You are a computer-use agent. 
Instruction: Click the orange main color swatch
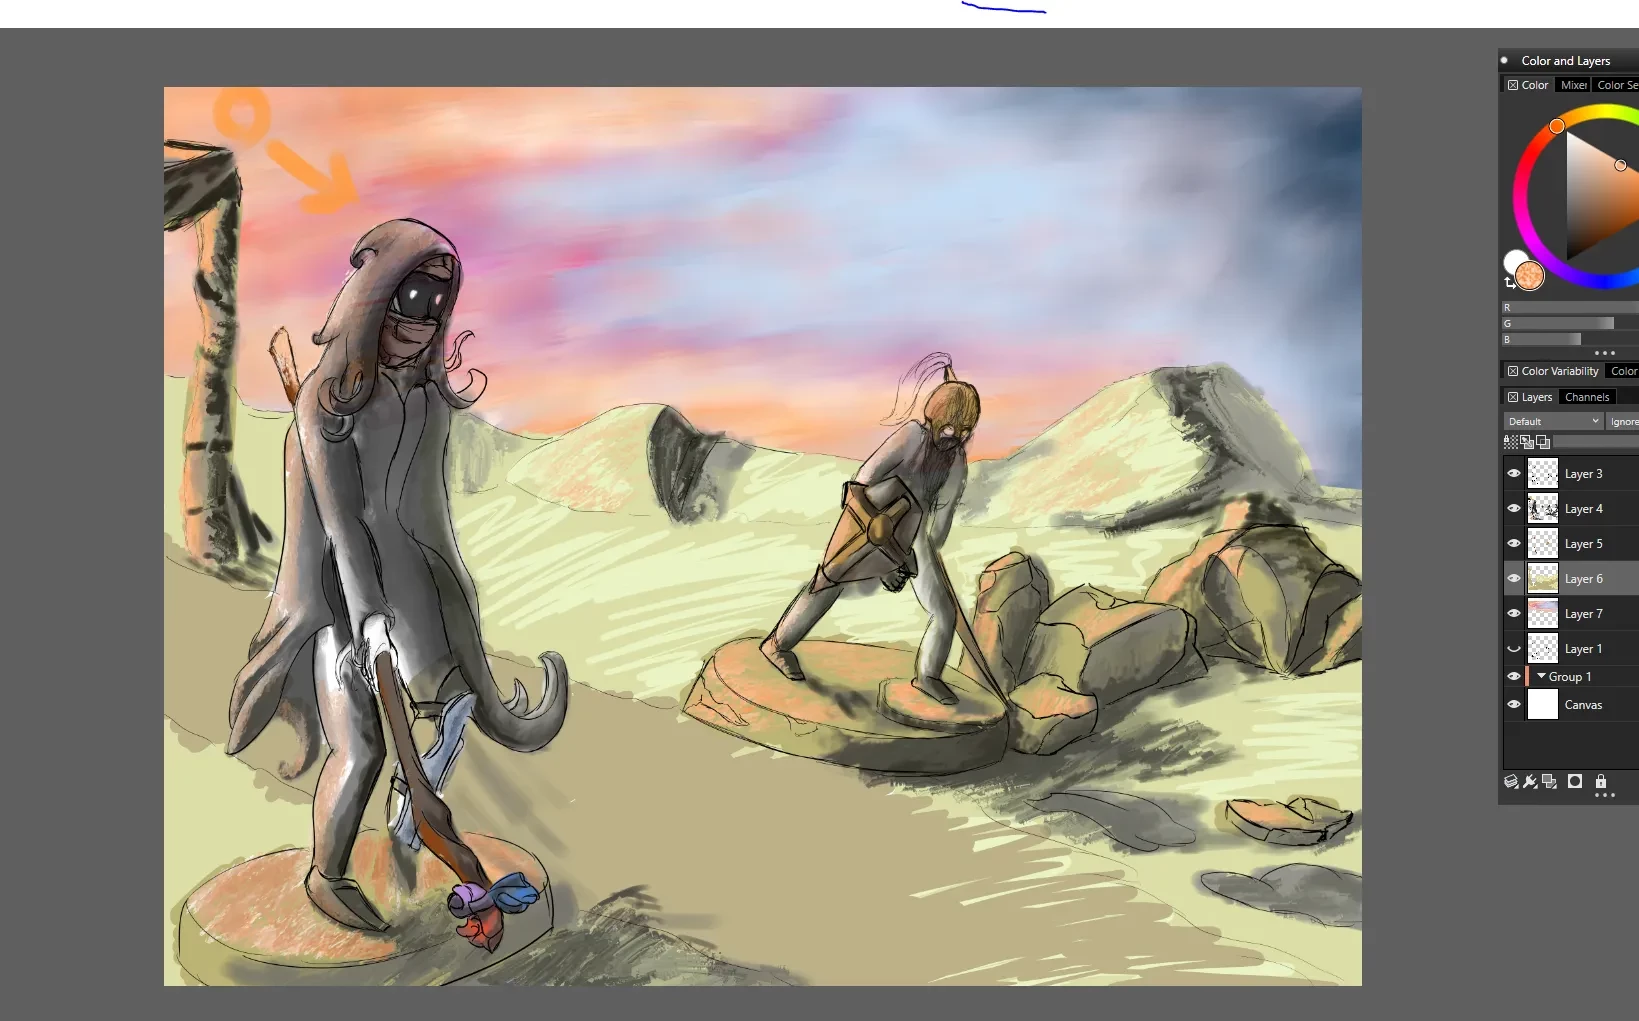point(1529,276)
